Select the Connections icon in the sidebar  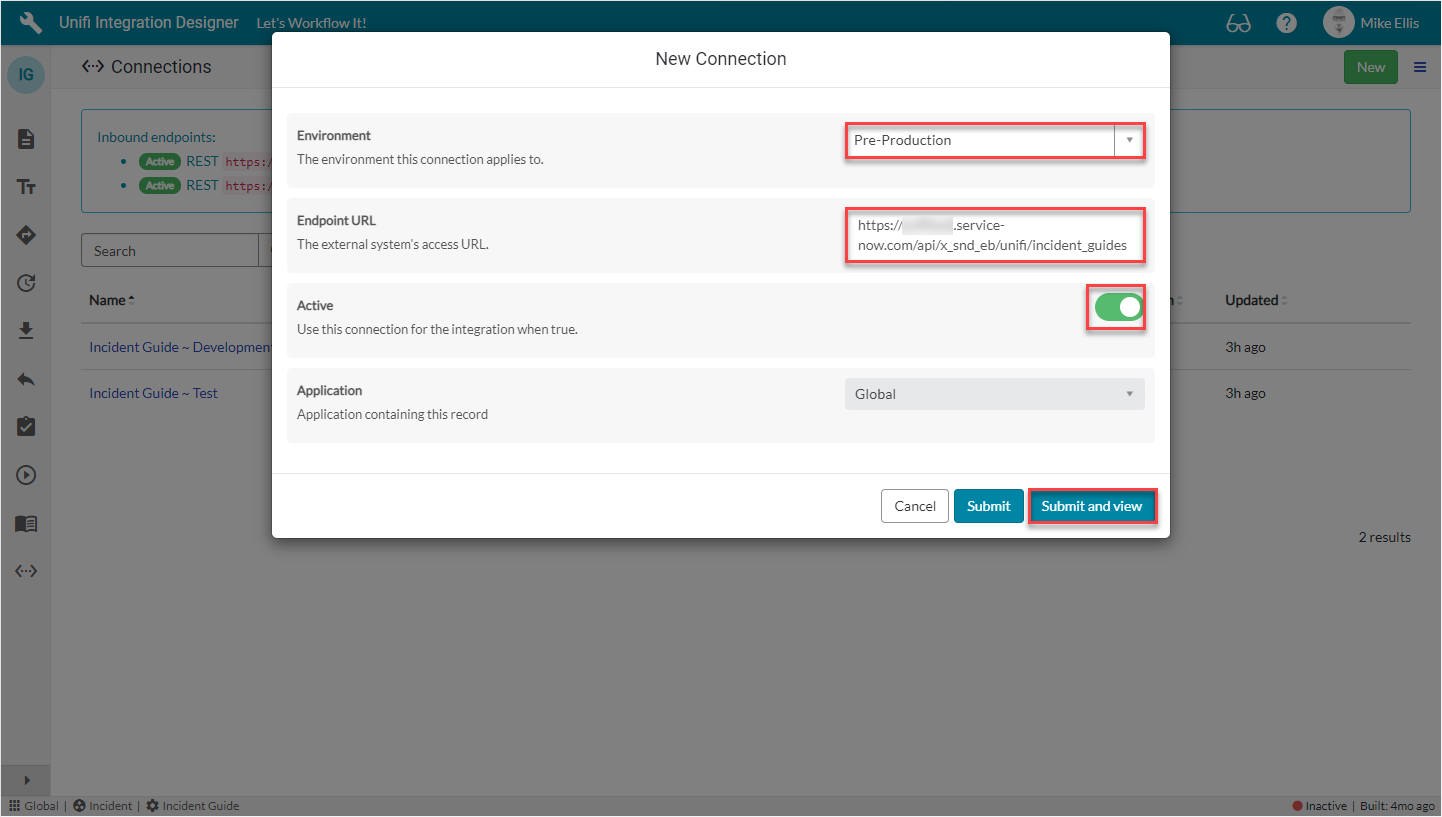click(26, 571)
